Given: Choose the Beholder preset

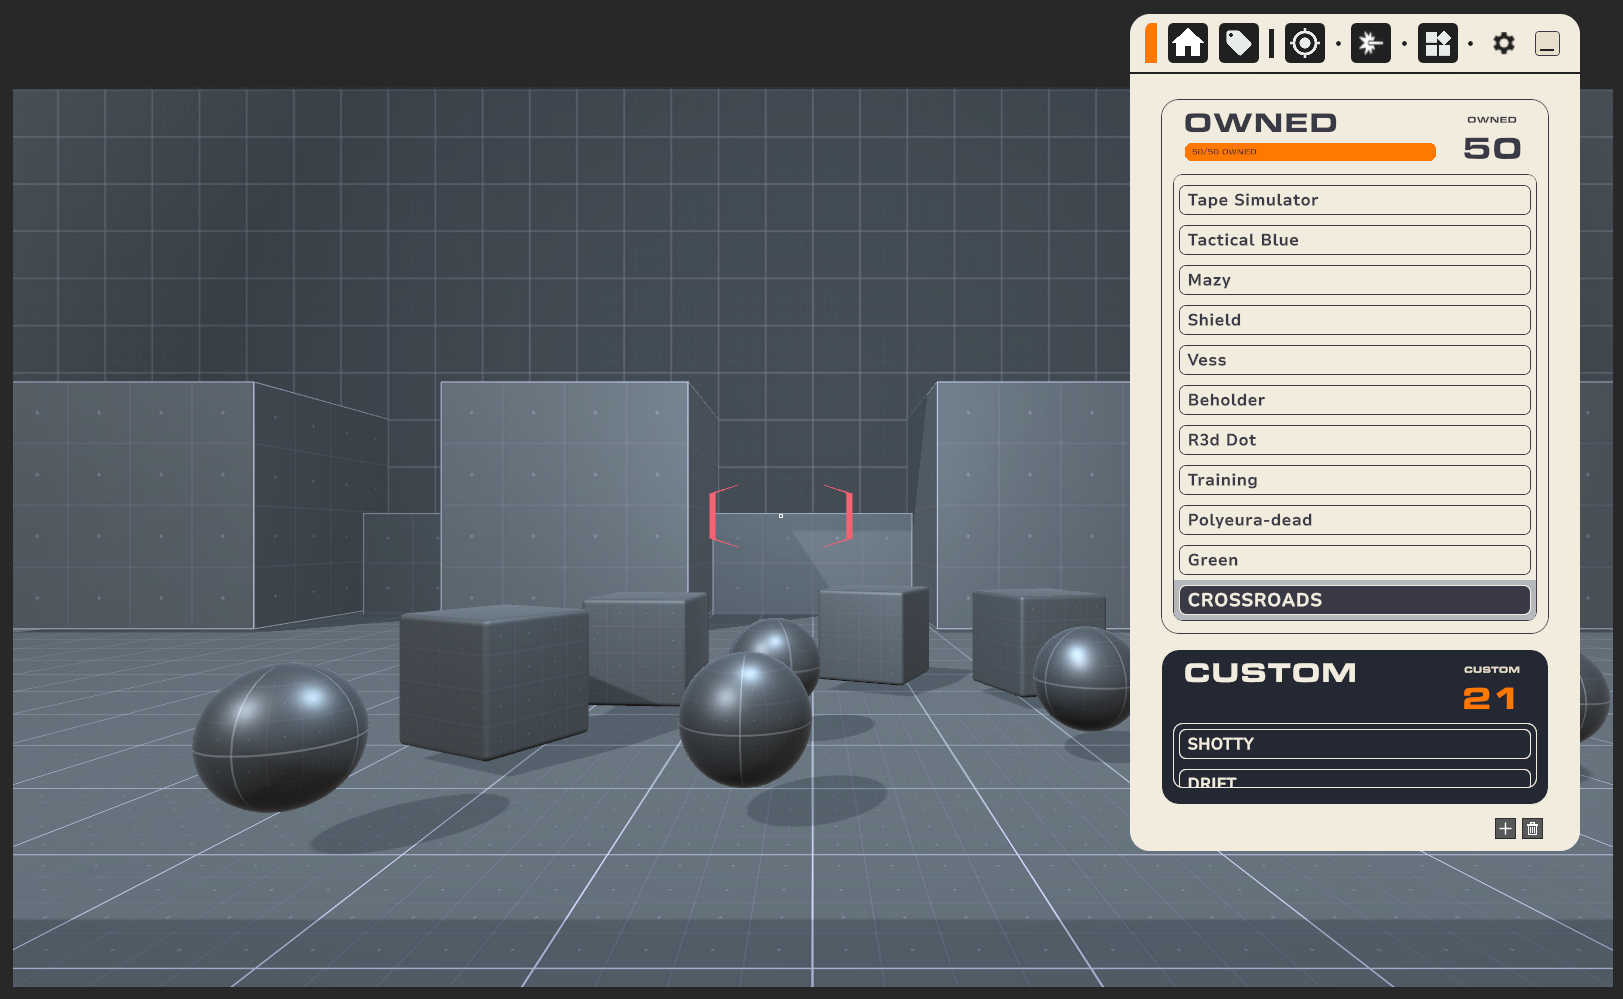Looking at the screenshot, I should [x=1354, y=400].
